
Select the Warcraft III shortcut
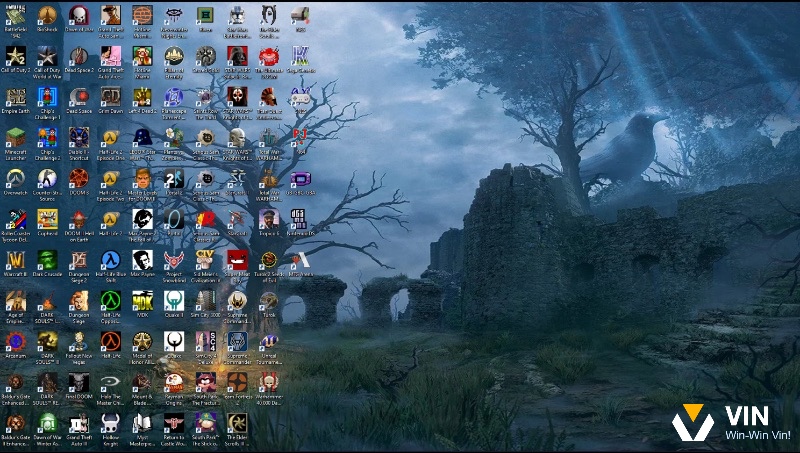[16, 260]
